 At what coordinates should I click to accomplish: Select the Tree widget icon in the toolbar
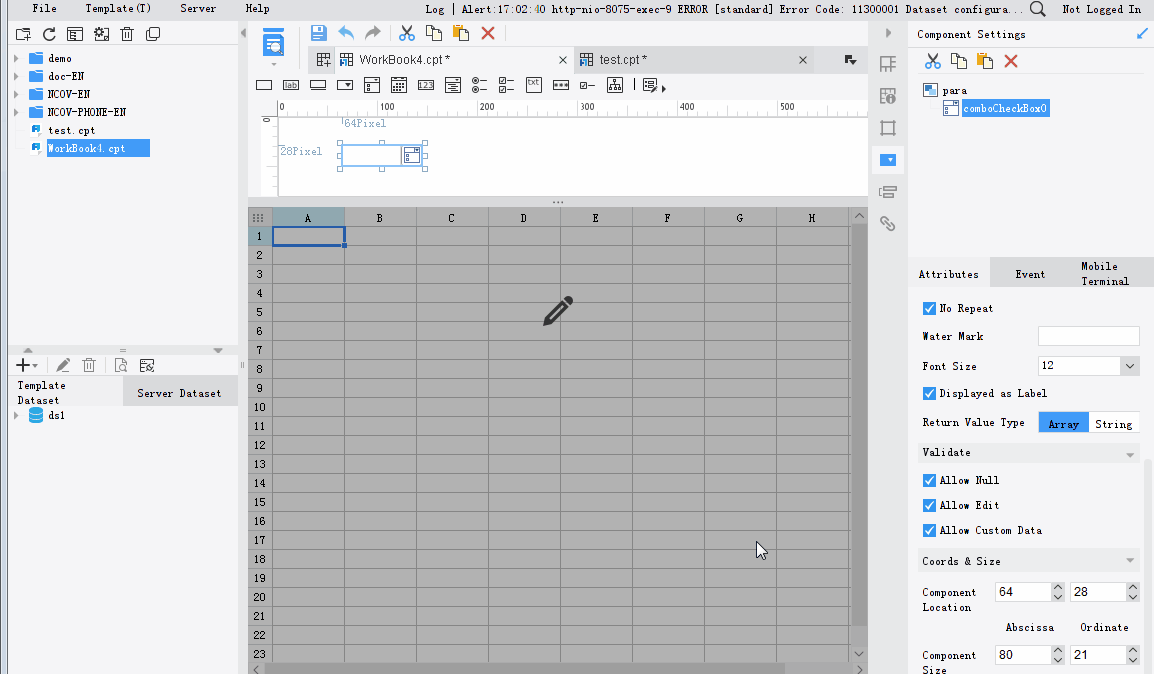[x=614, y=85]
